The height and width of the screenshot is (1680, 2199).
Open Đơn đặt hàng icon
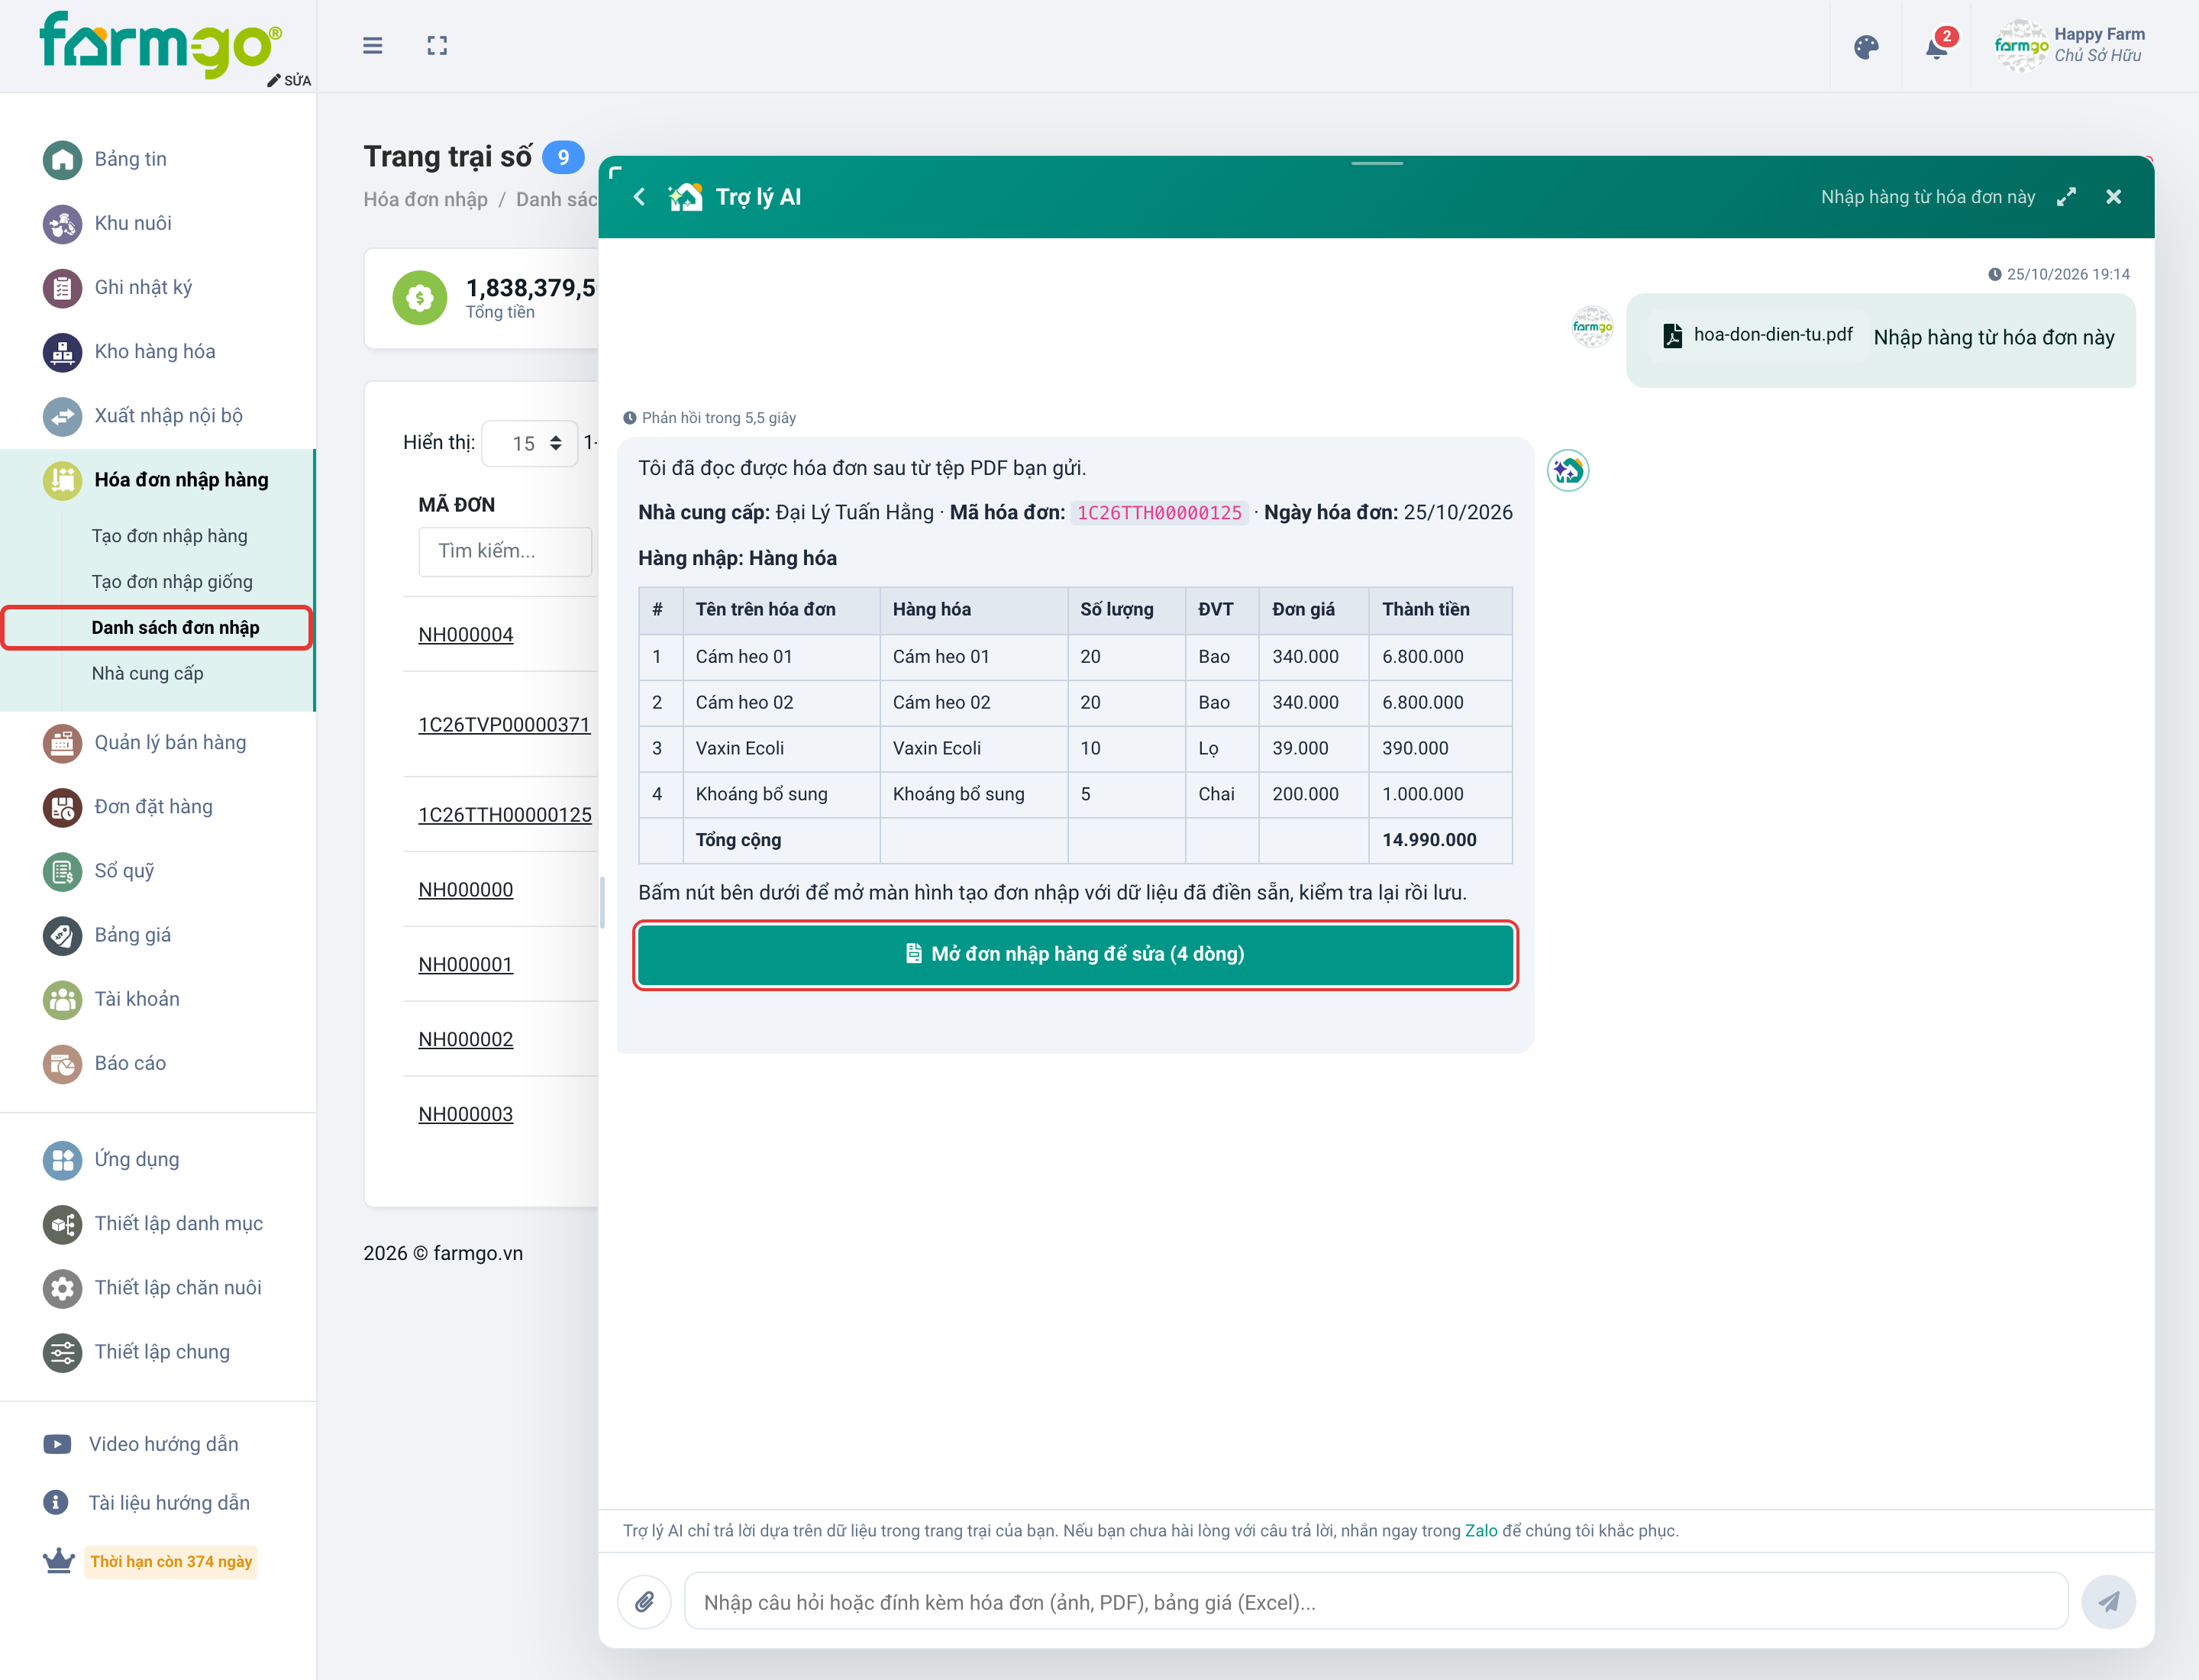tap(62, 807)
